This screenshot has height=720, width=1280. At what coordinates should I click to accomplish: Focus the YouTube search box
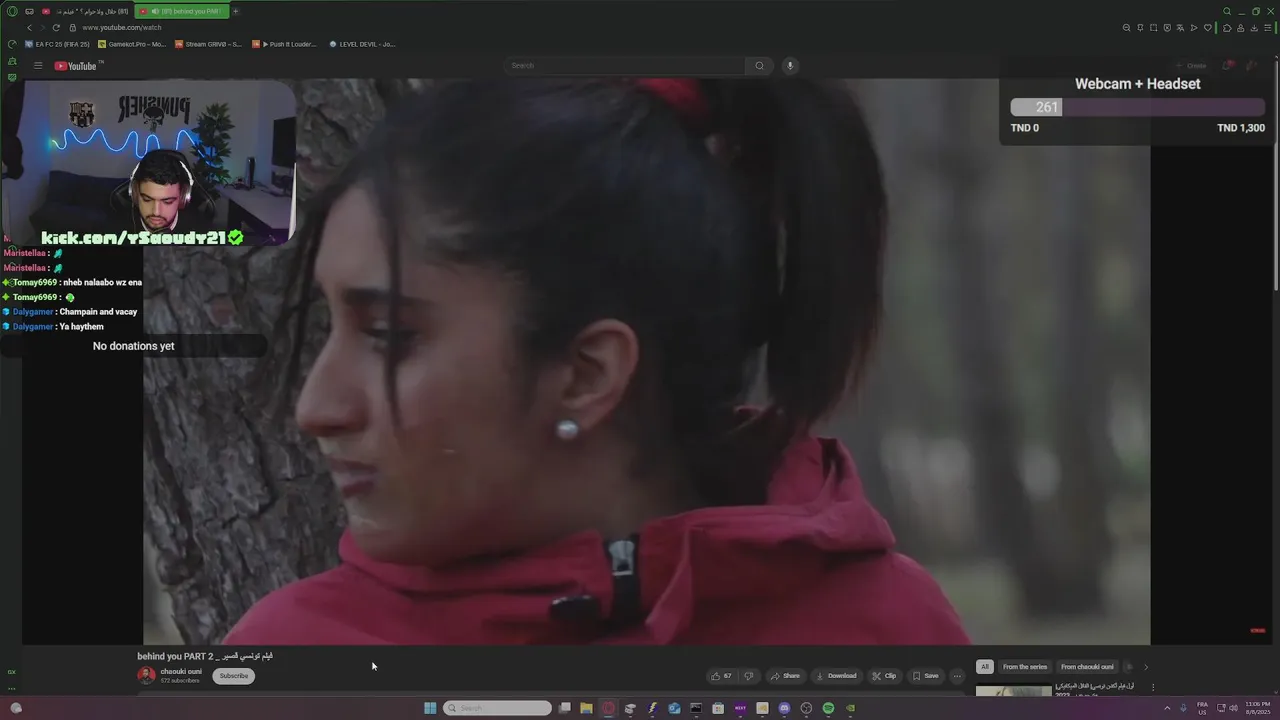(x=625, y=66)
